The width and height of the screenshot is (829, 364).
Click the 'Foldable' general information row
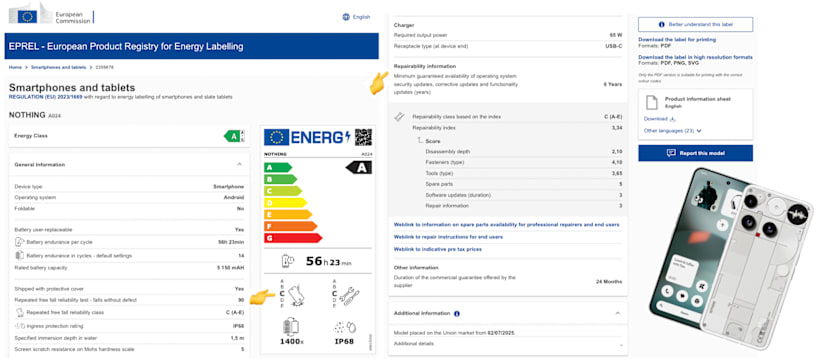129,209
